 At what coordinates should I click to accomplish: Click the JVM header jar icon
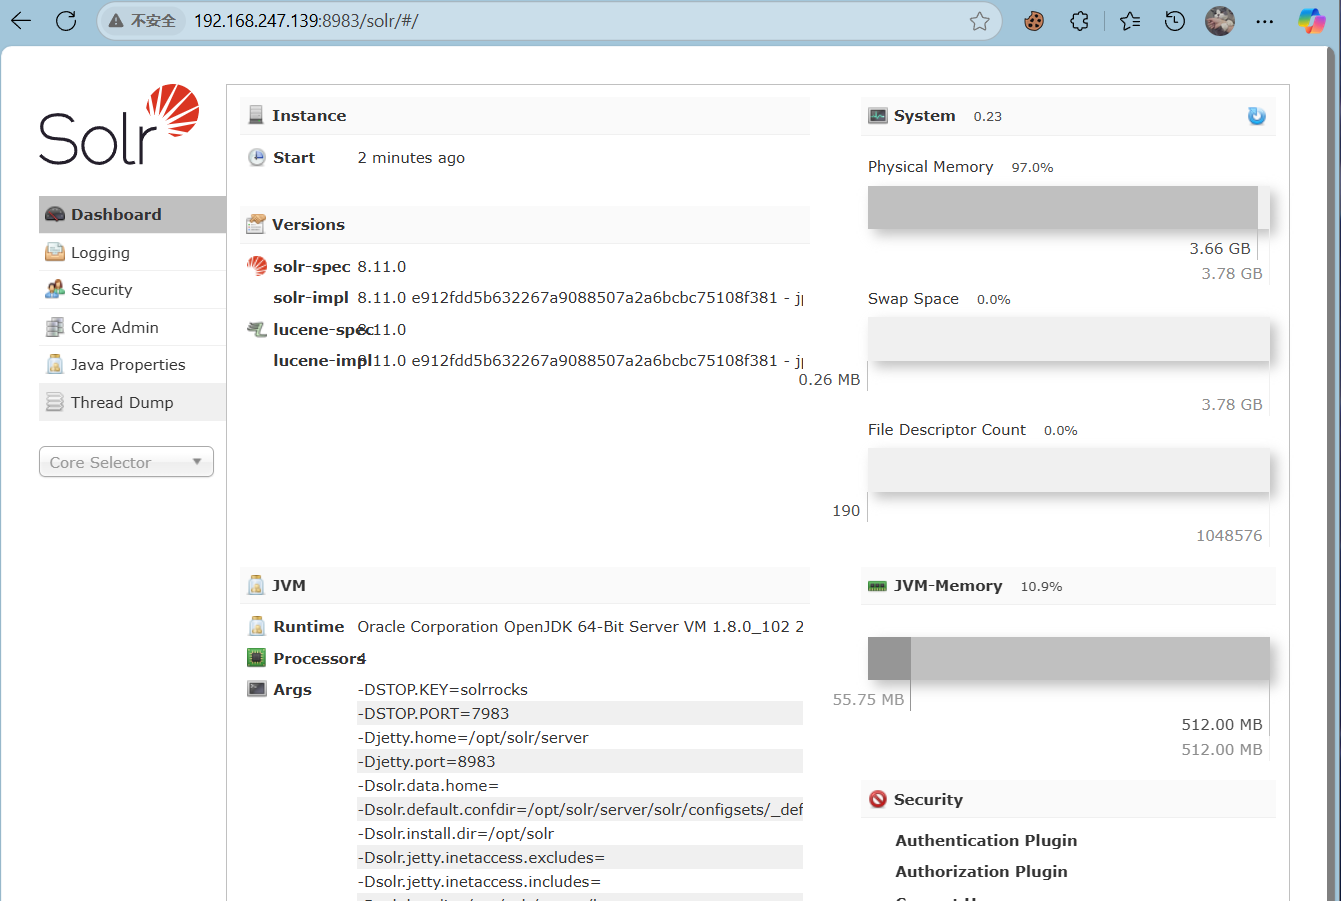tap(256, 585)
